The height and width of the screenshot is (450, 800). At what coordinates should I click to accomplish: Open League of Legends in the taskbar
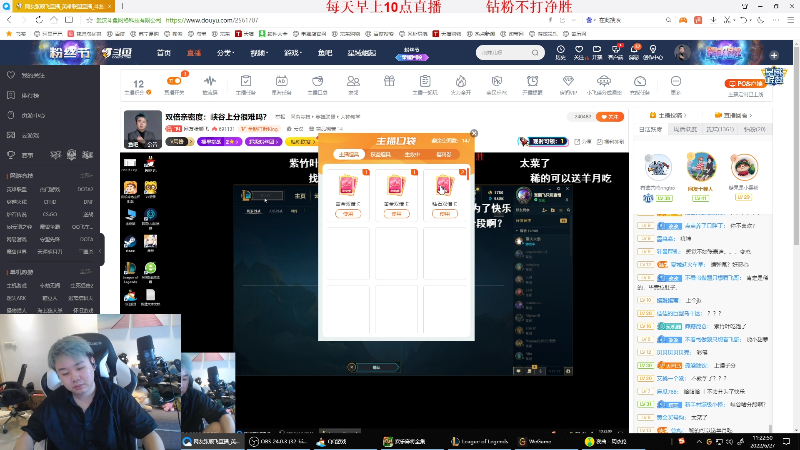tap(480, 441)
